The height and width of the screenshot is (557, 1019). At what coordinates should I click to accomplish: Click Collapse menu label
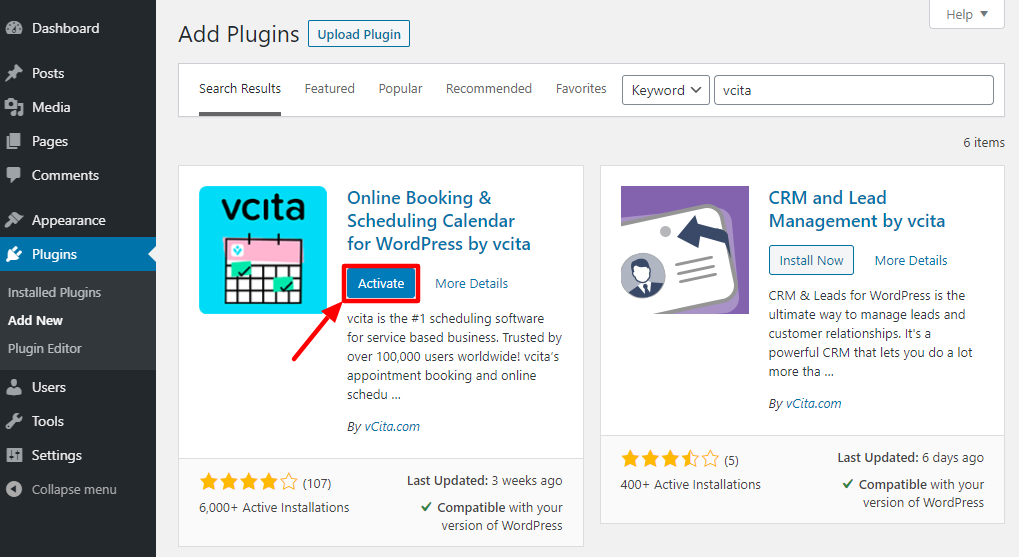pos(74,489)
